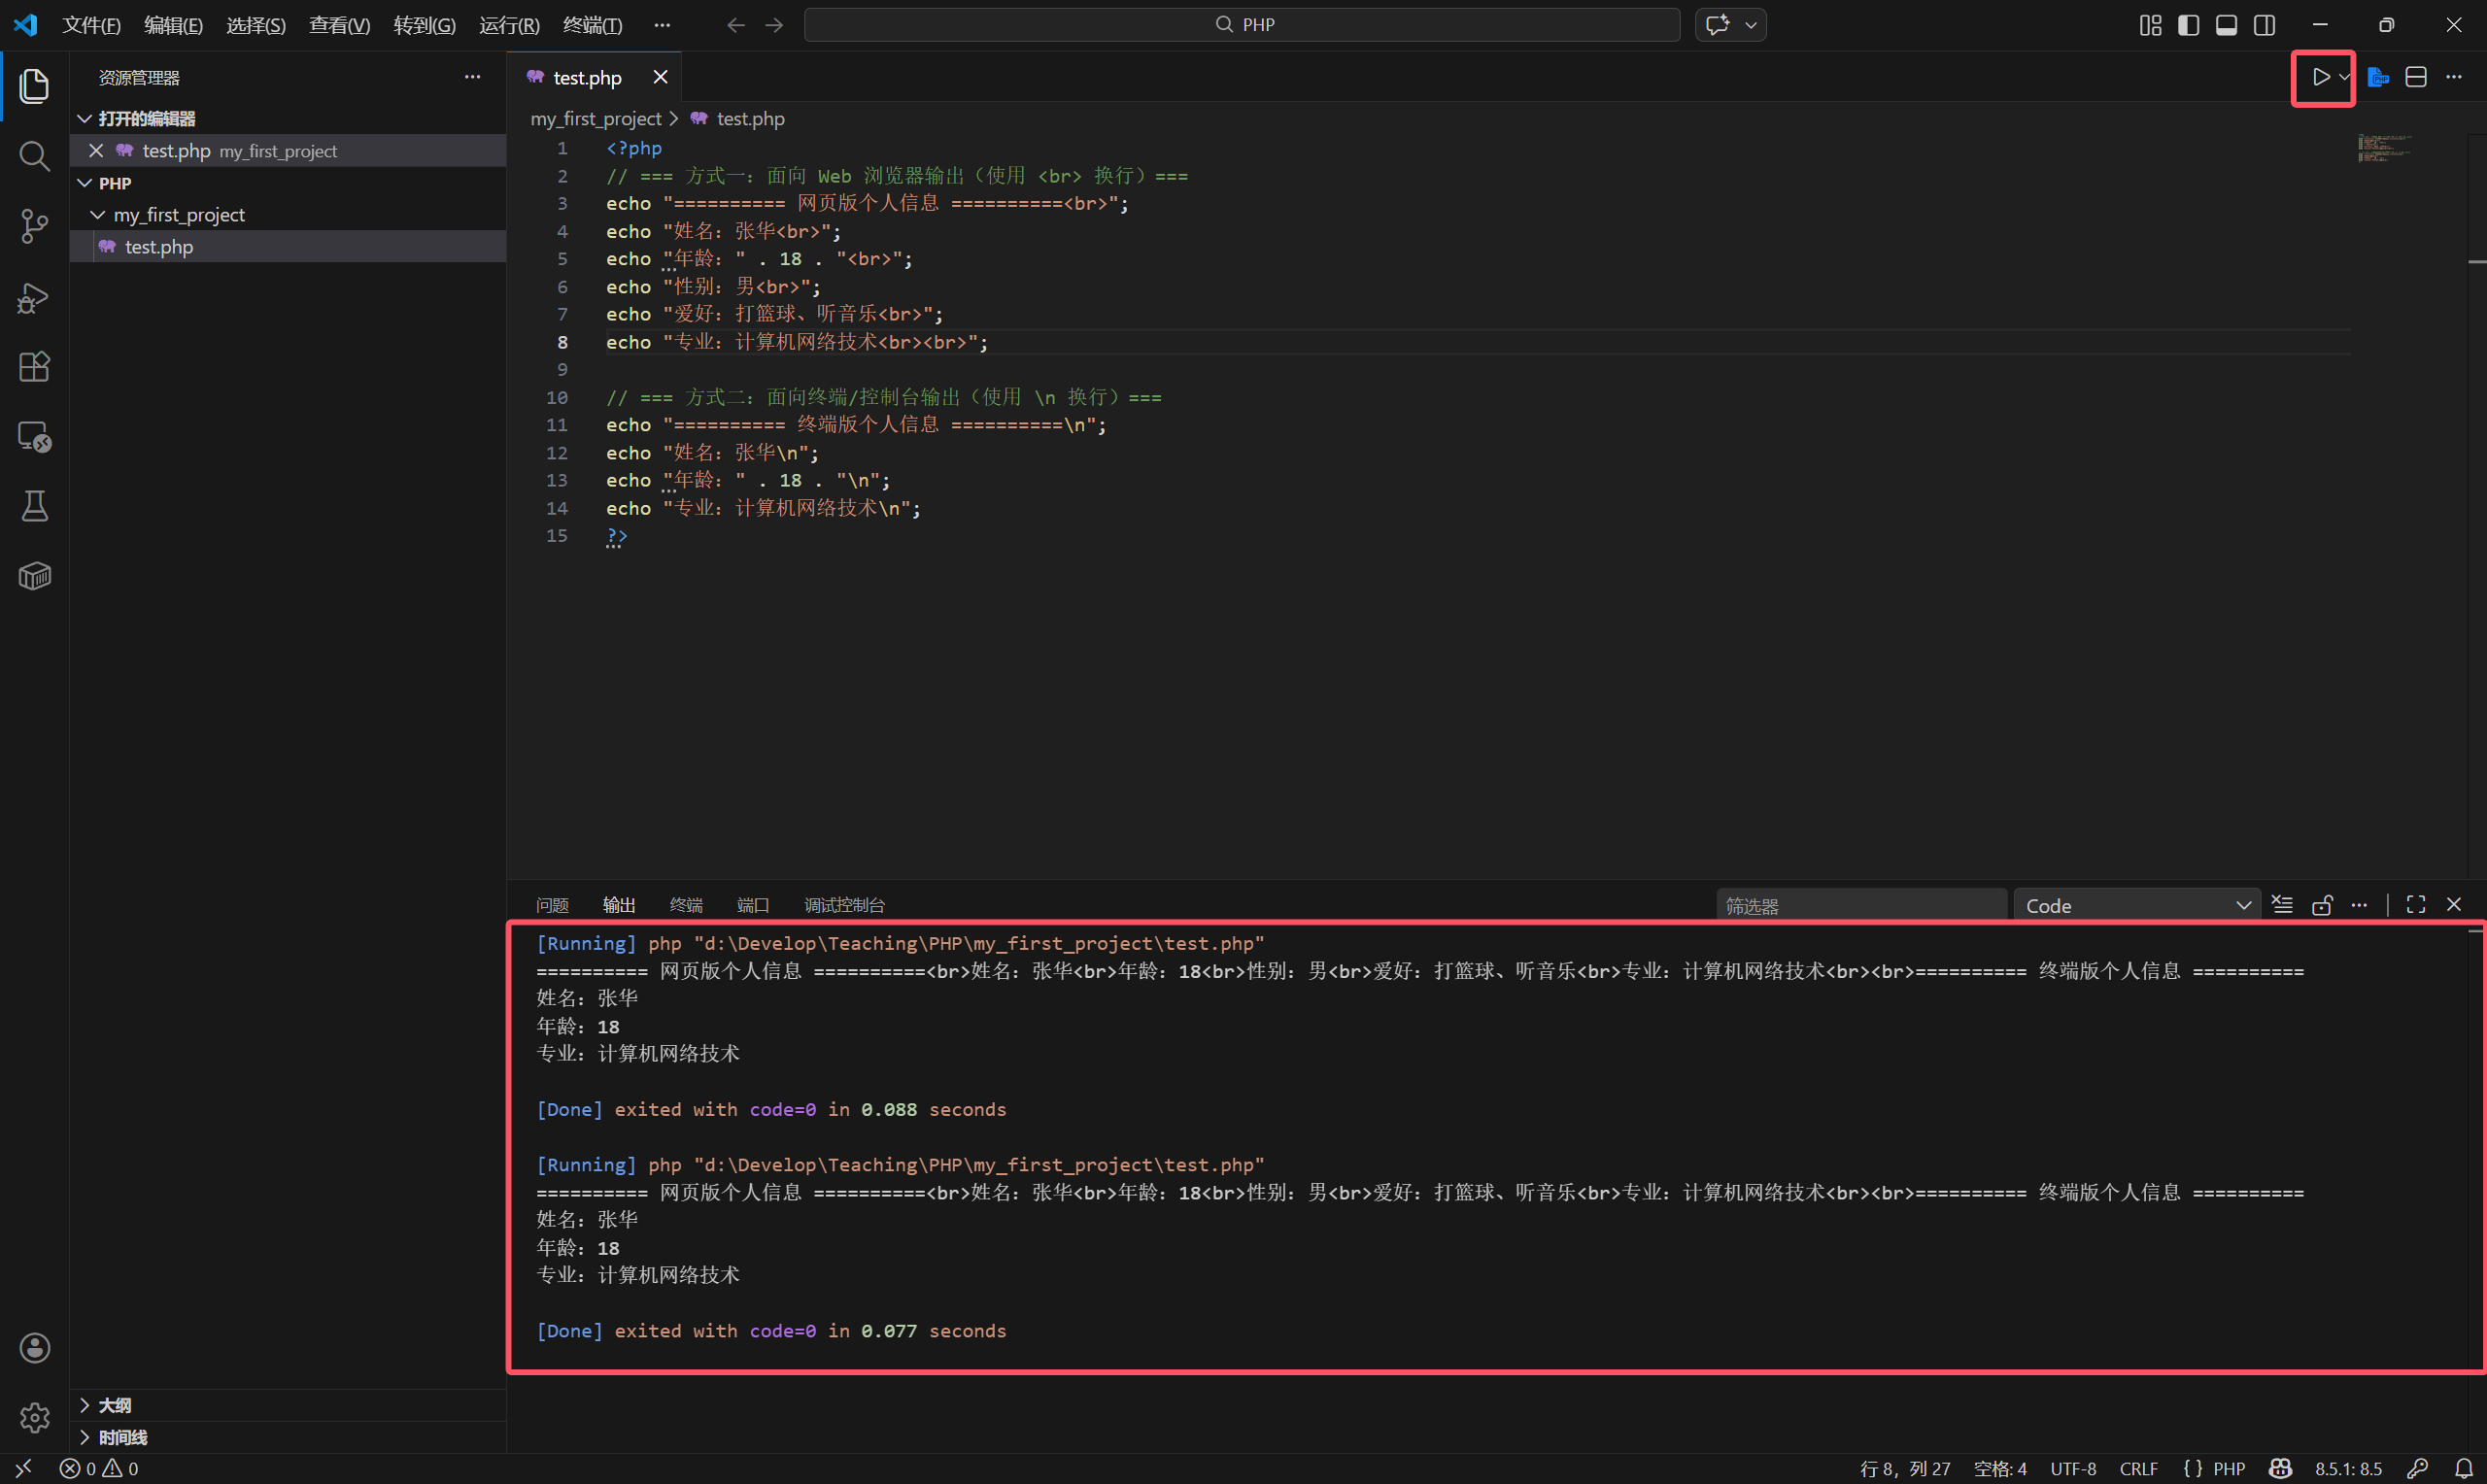Image resolution: width=2487 pixels, height=1484 pixels.
Task: Collapse the my_first_project folder
Action: click(98, 215)
